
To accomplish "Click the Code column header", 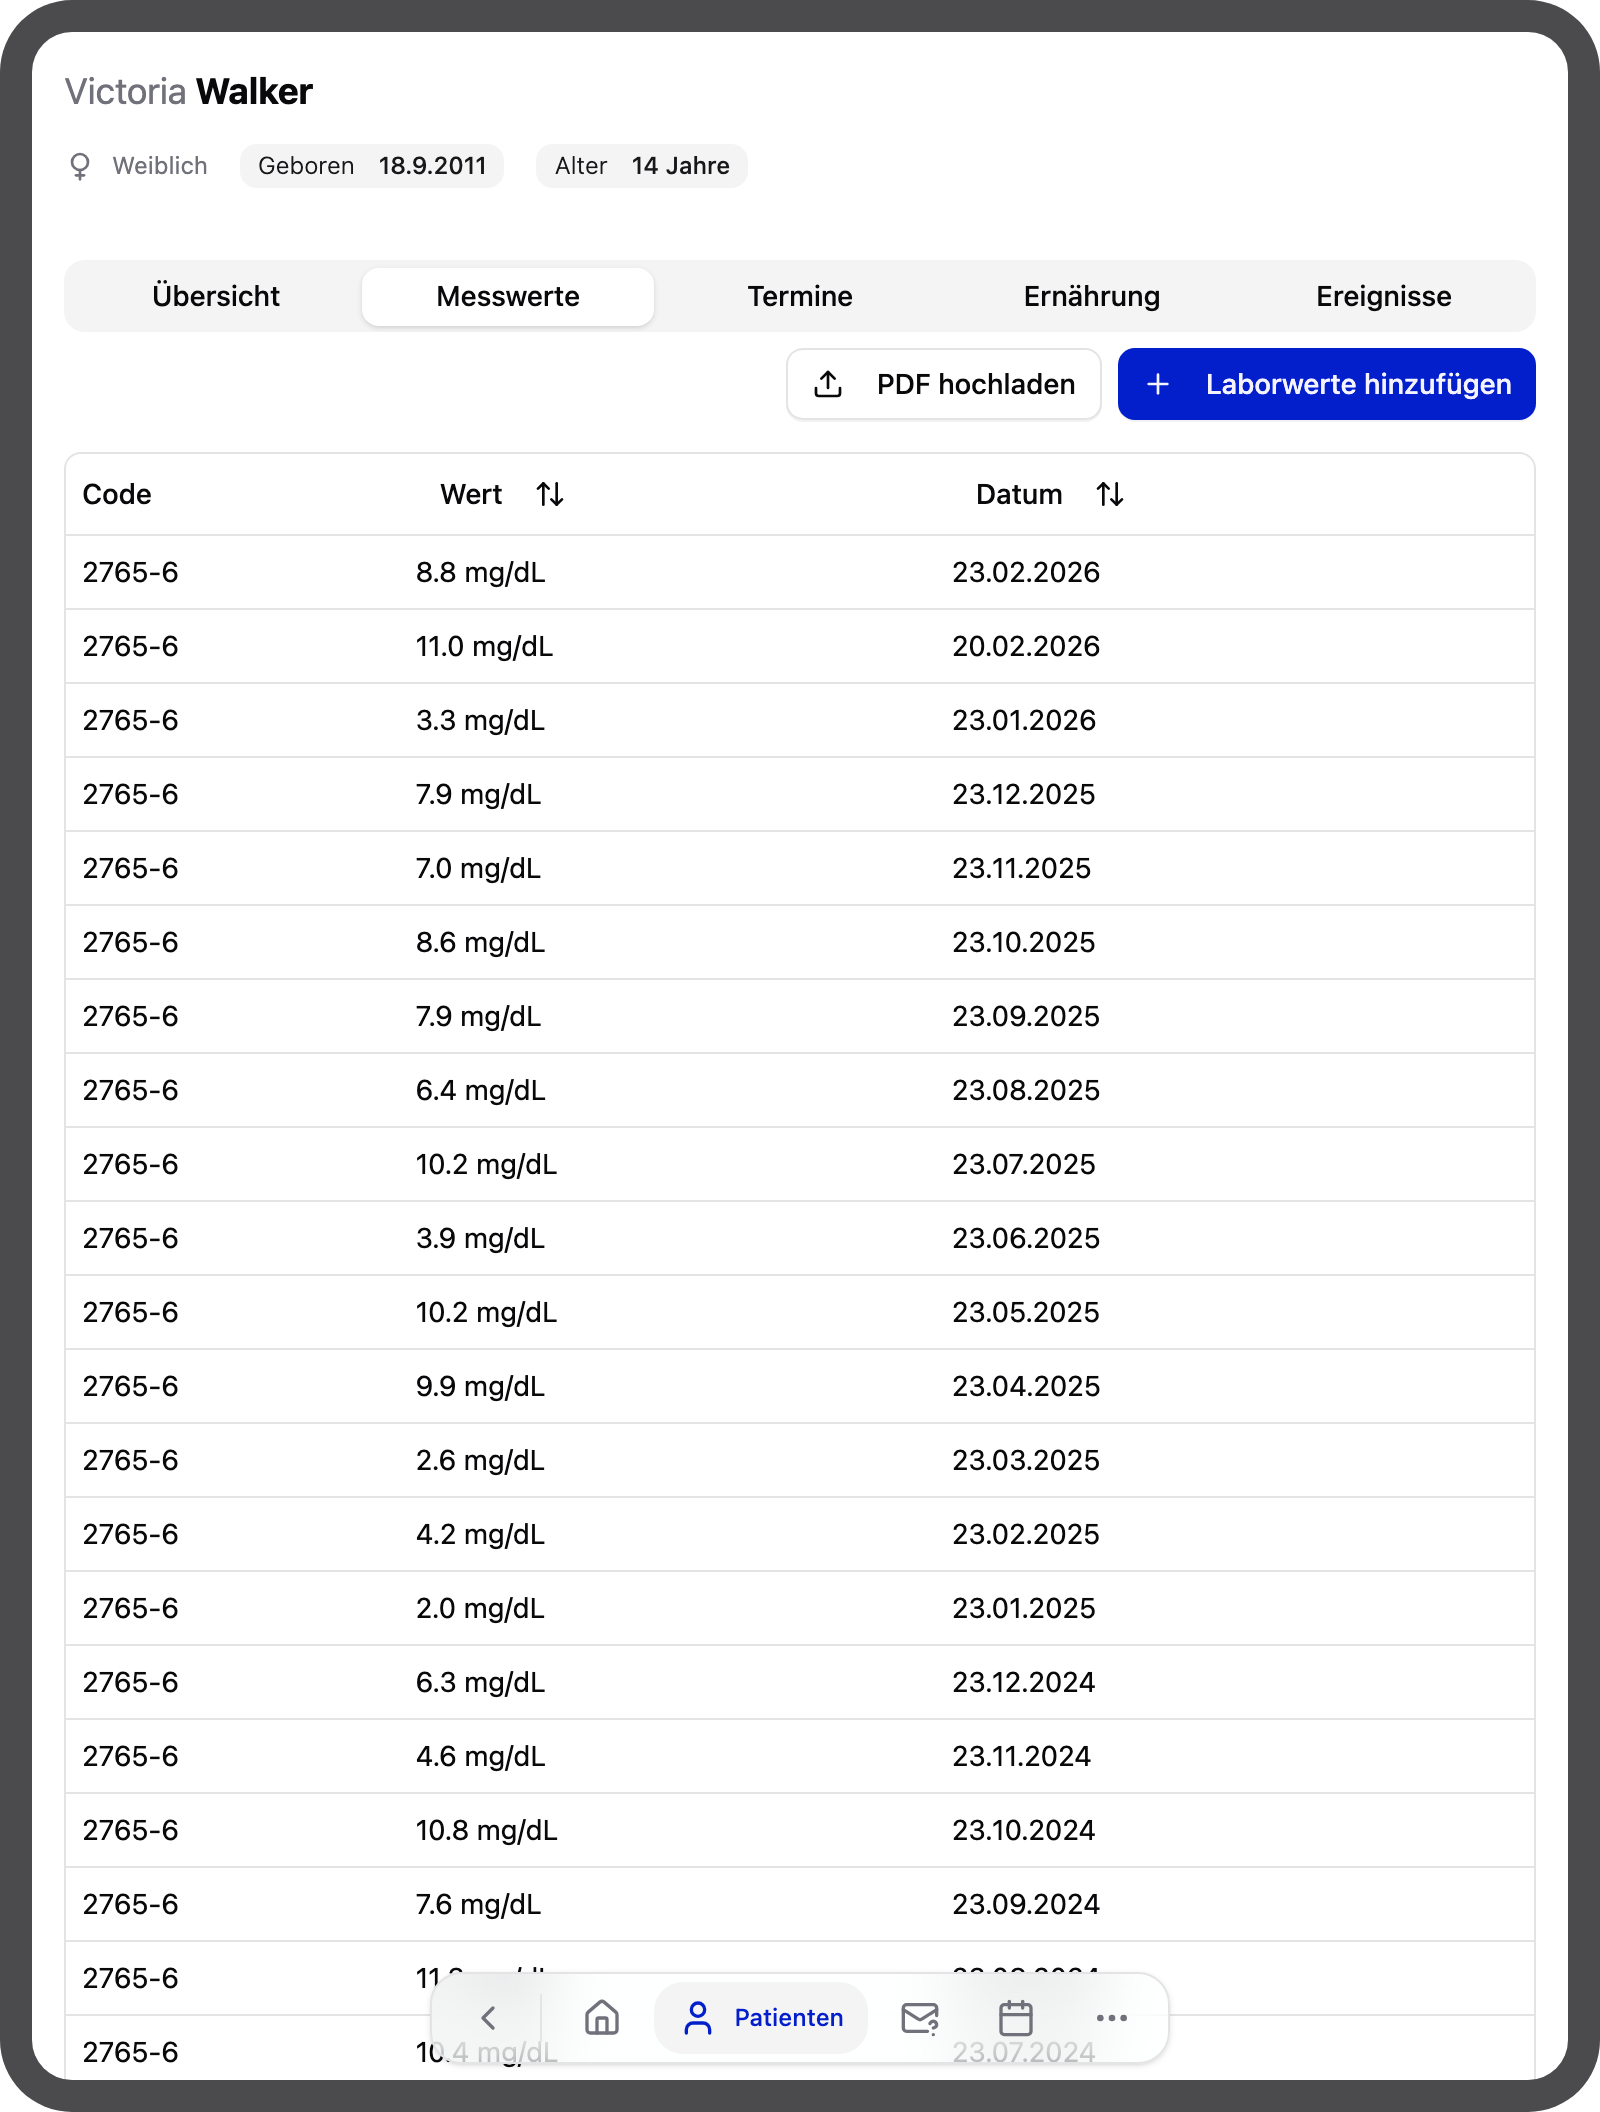I will 117,494.
